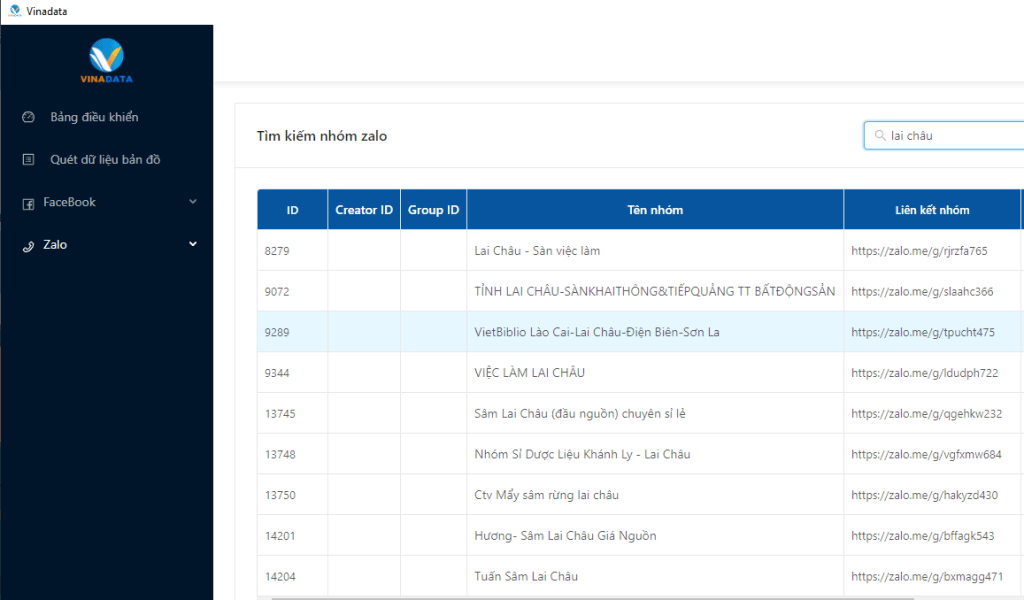
Task: Select row VIỆC LÀM LAI CHÂU
Action: coord(529,373)
